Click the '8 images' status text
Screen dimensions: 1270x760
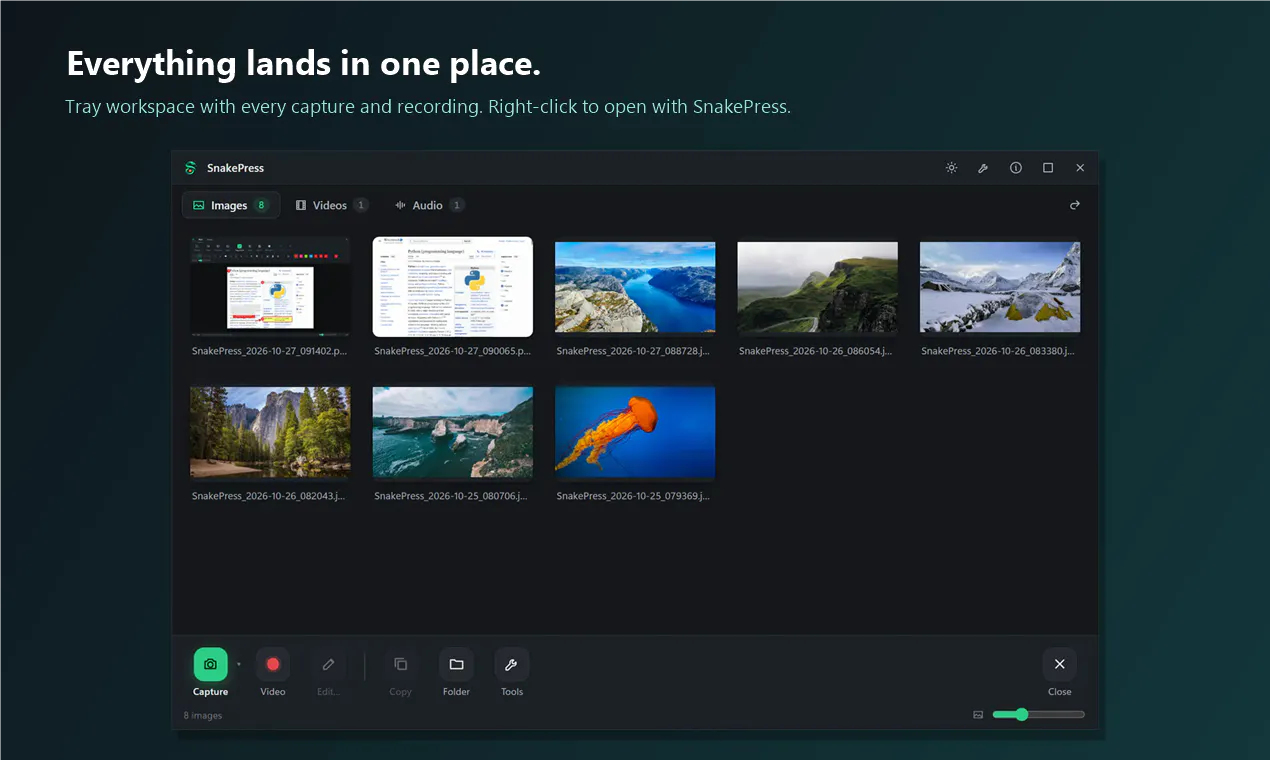tap(203, 715)
